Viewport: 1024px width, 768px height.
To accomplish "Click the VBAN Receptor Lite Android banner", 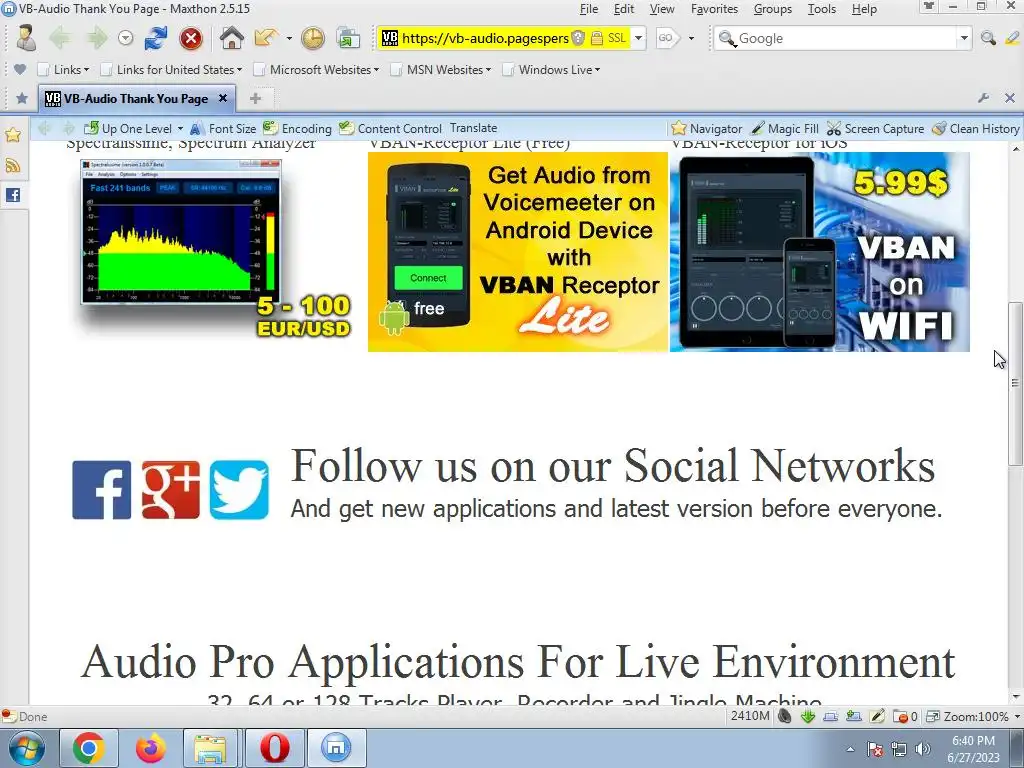I will 518,252.
